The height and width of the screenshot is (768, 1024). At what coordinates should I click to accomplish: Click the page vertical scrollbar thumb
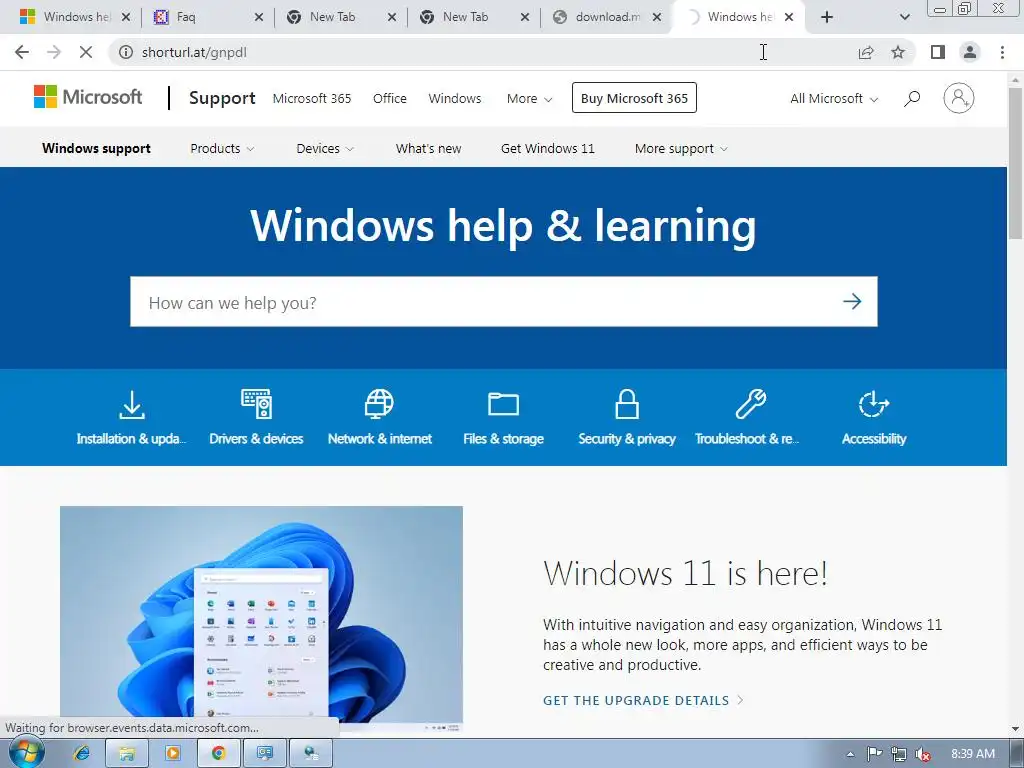tap(1015, 163)
